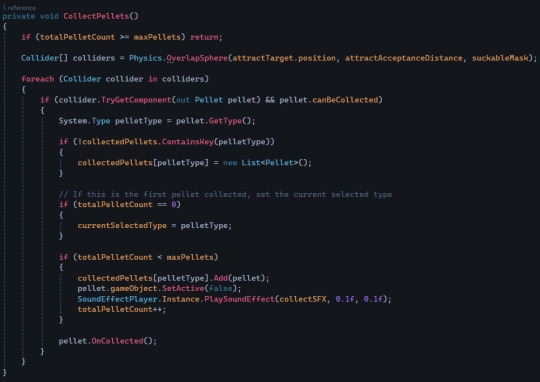The width and height of the screenshot is (540, 382).
Task: Select the maxPellets variable in the return line
Action: (x=157, y=37)
